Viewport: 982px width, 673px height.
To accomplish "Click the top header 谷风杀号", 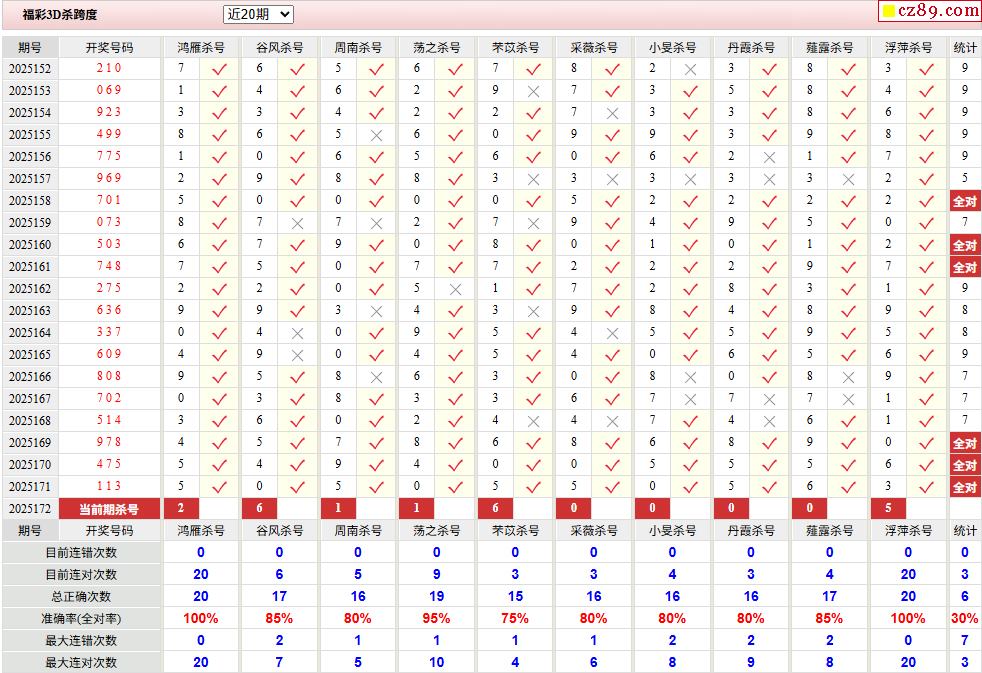I will tap(279, 48).
